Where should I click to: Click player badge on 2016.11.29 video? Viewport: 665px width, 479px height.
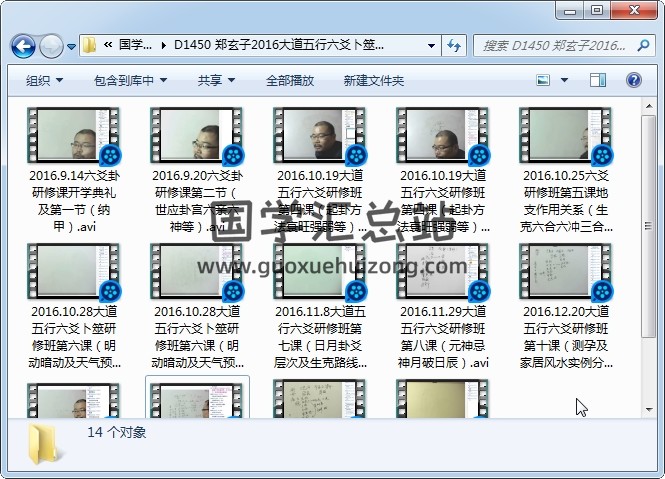479,291
